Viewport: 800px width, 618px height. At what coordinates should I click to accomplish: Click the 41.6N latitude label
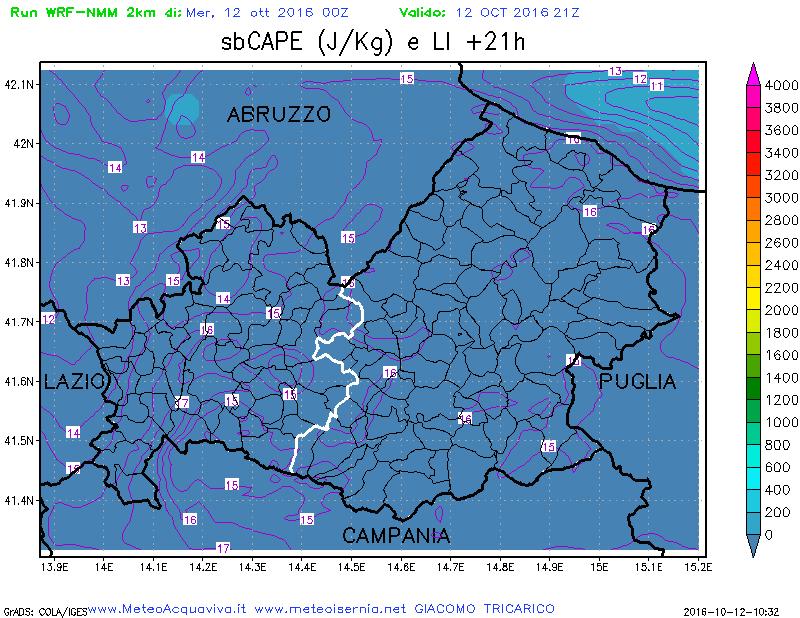click(x=19, y=381)
